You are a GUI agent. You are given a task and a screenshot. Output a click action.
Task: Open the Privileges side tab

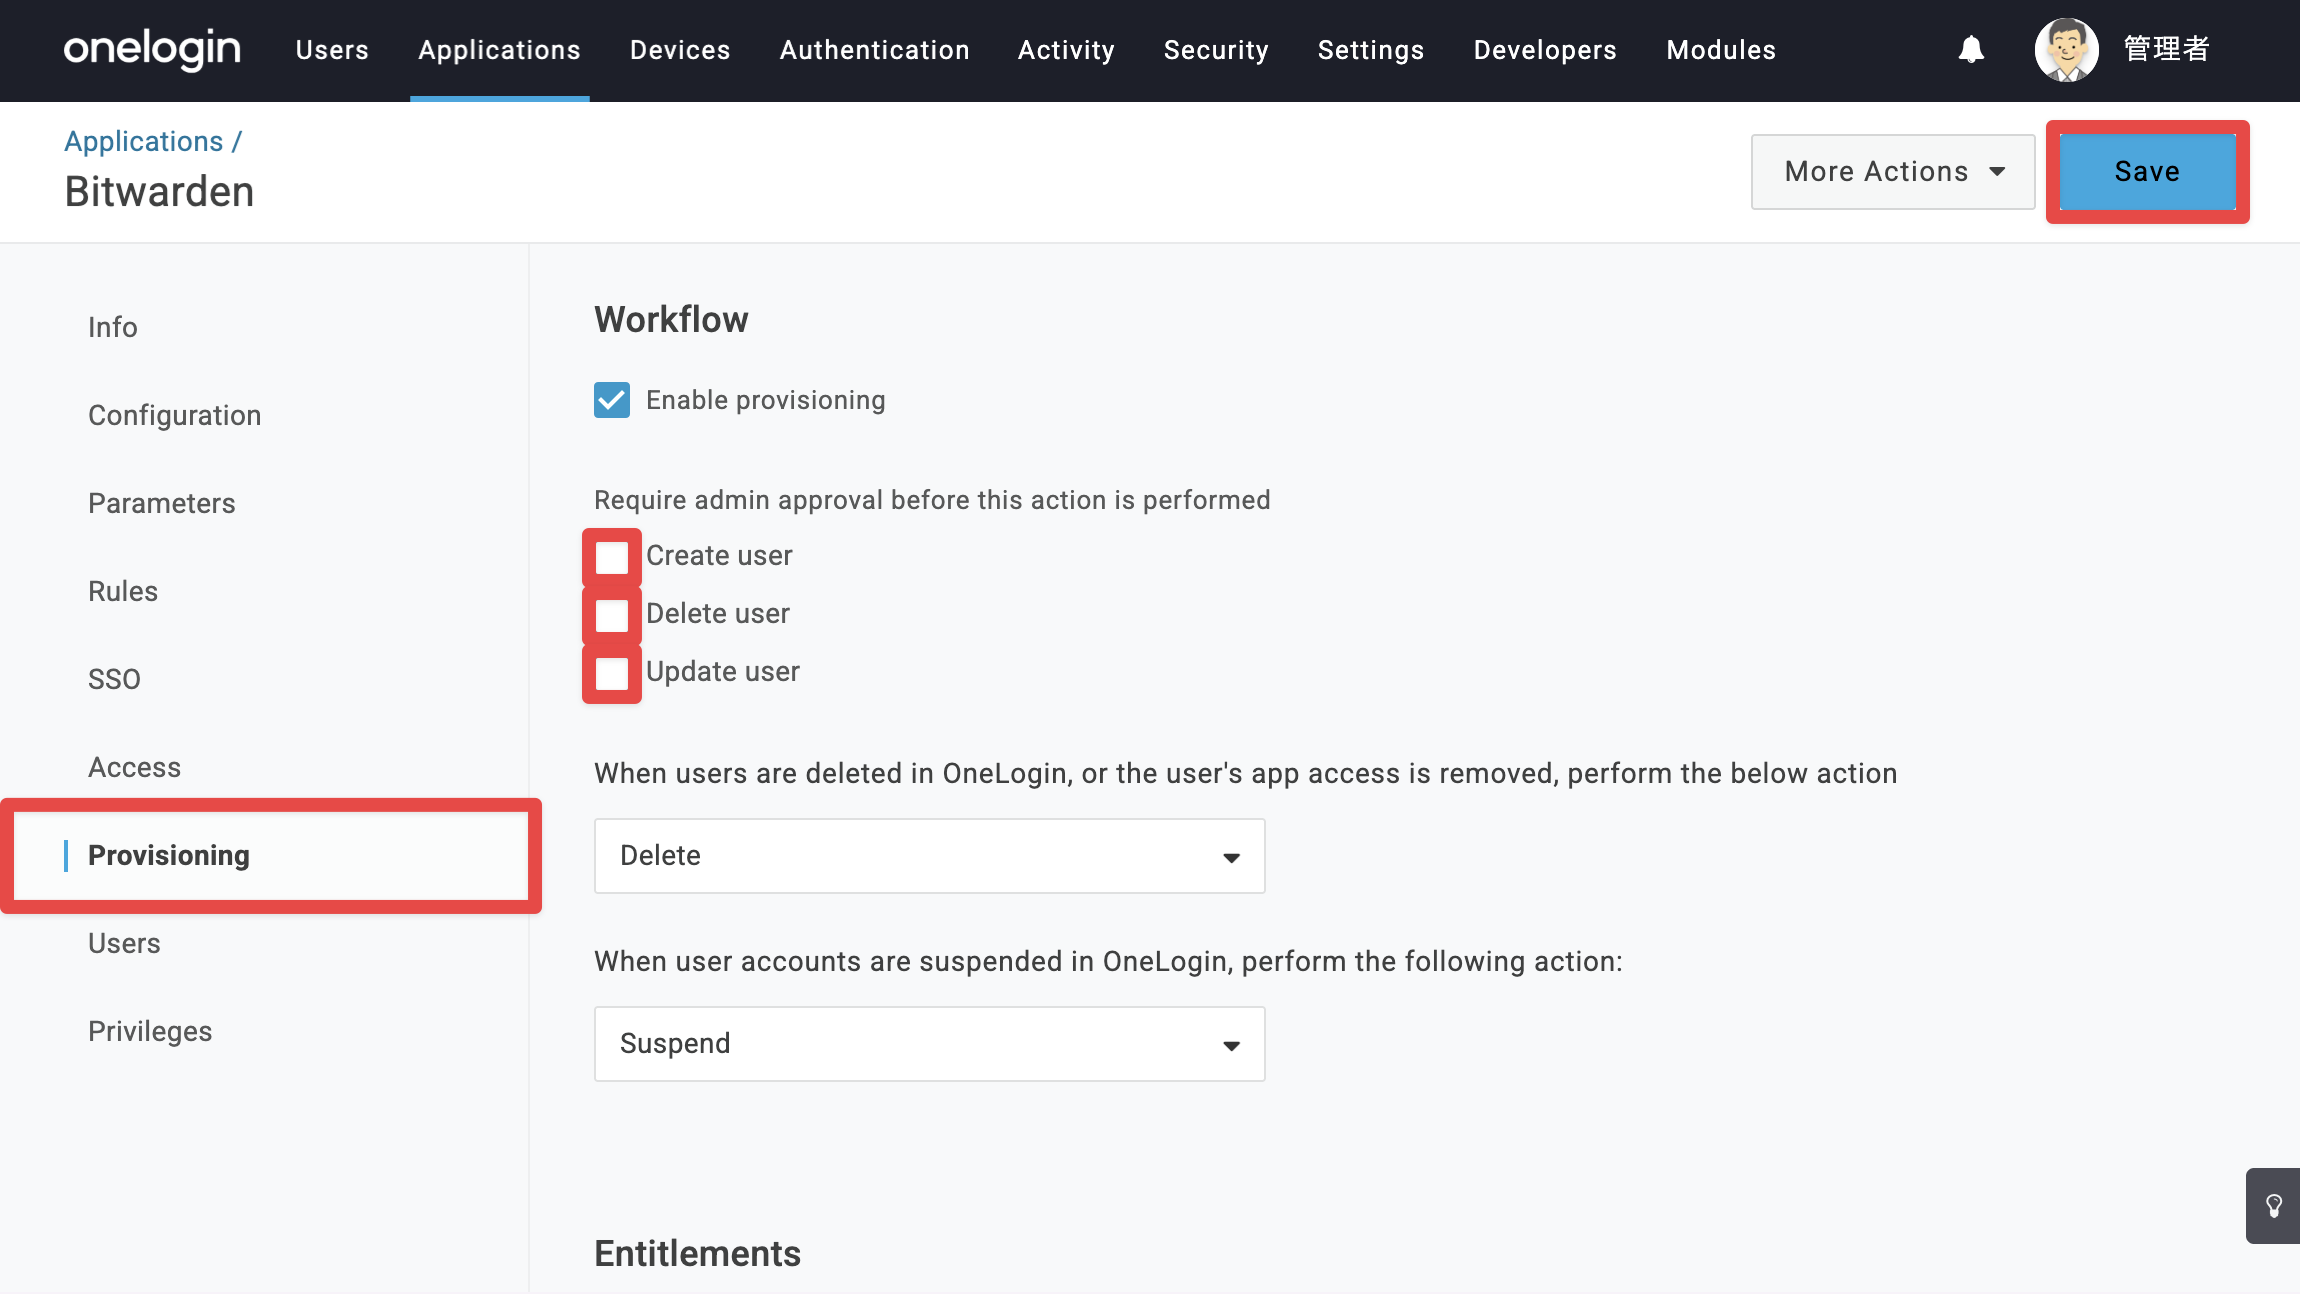click(150, 1031)
